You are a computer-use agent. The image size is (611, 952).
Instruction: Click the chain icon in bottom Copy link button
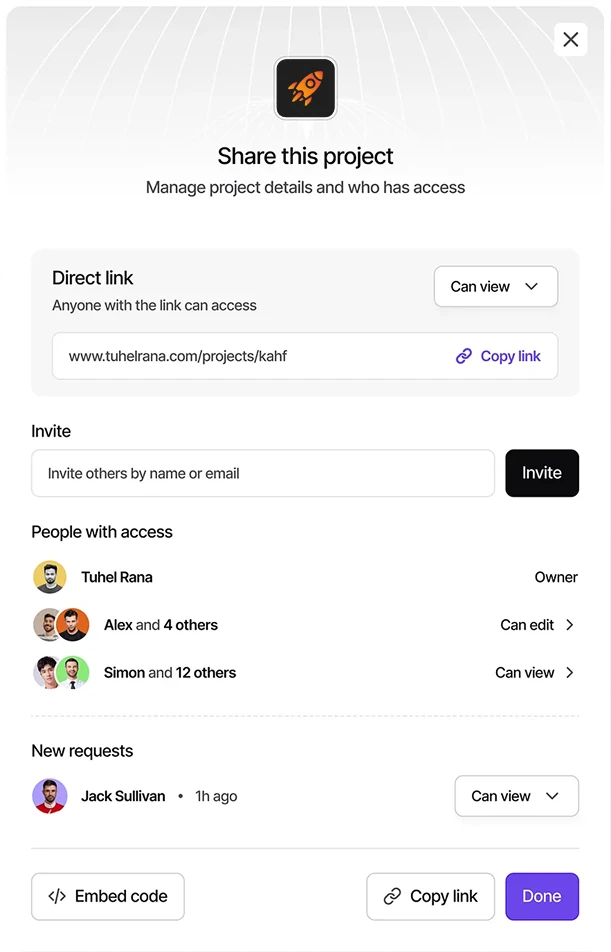click(390, 896)
